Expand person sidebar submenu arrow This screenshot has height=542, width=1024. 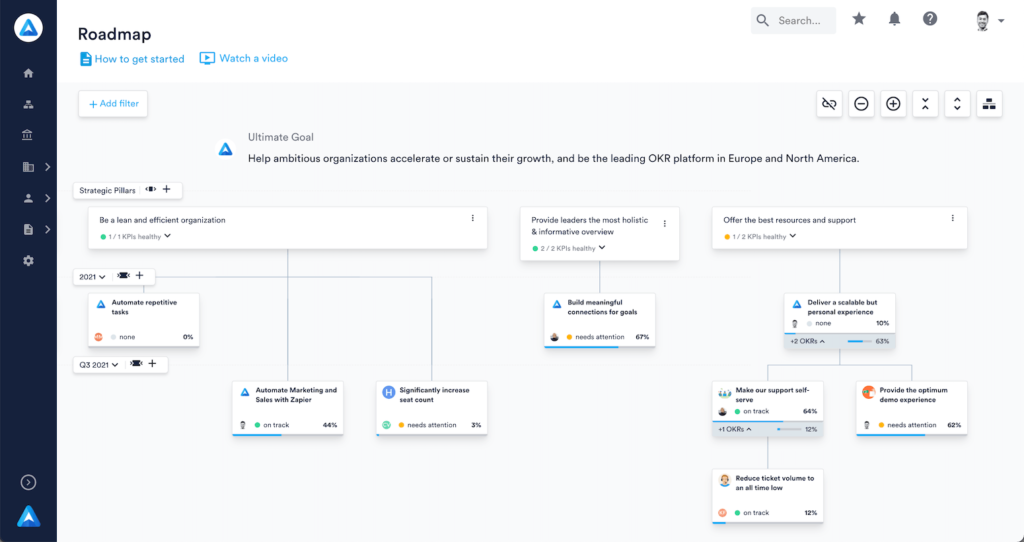click(48, 199)
